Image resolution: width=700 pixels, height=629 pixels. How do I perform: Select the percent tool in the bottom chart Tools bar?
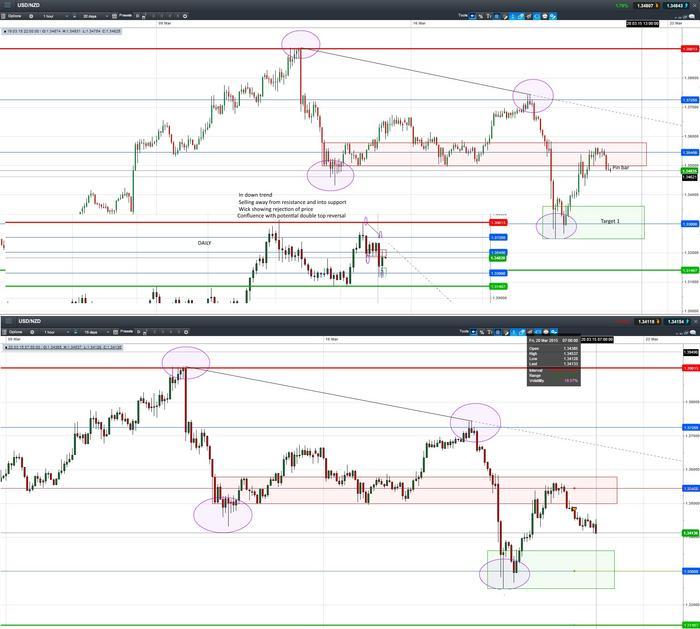pos(482,332)
